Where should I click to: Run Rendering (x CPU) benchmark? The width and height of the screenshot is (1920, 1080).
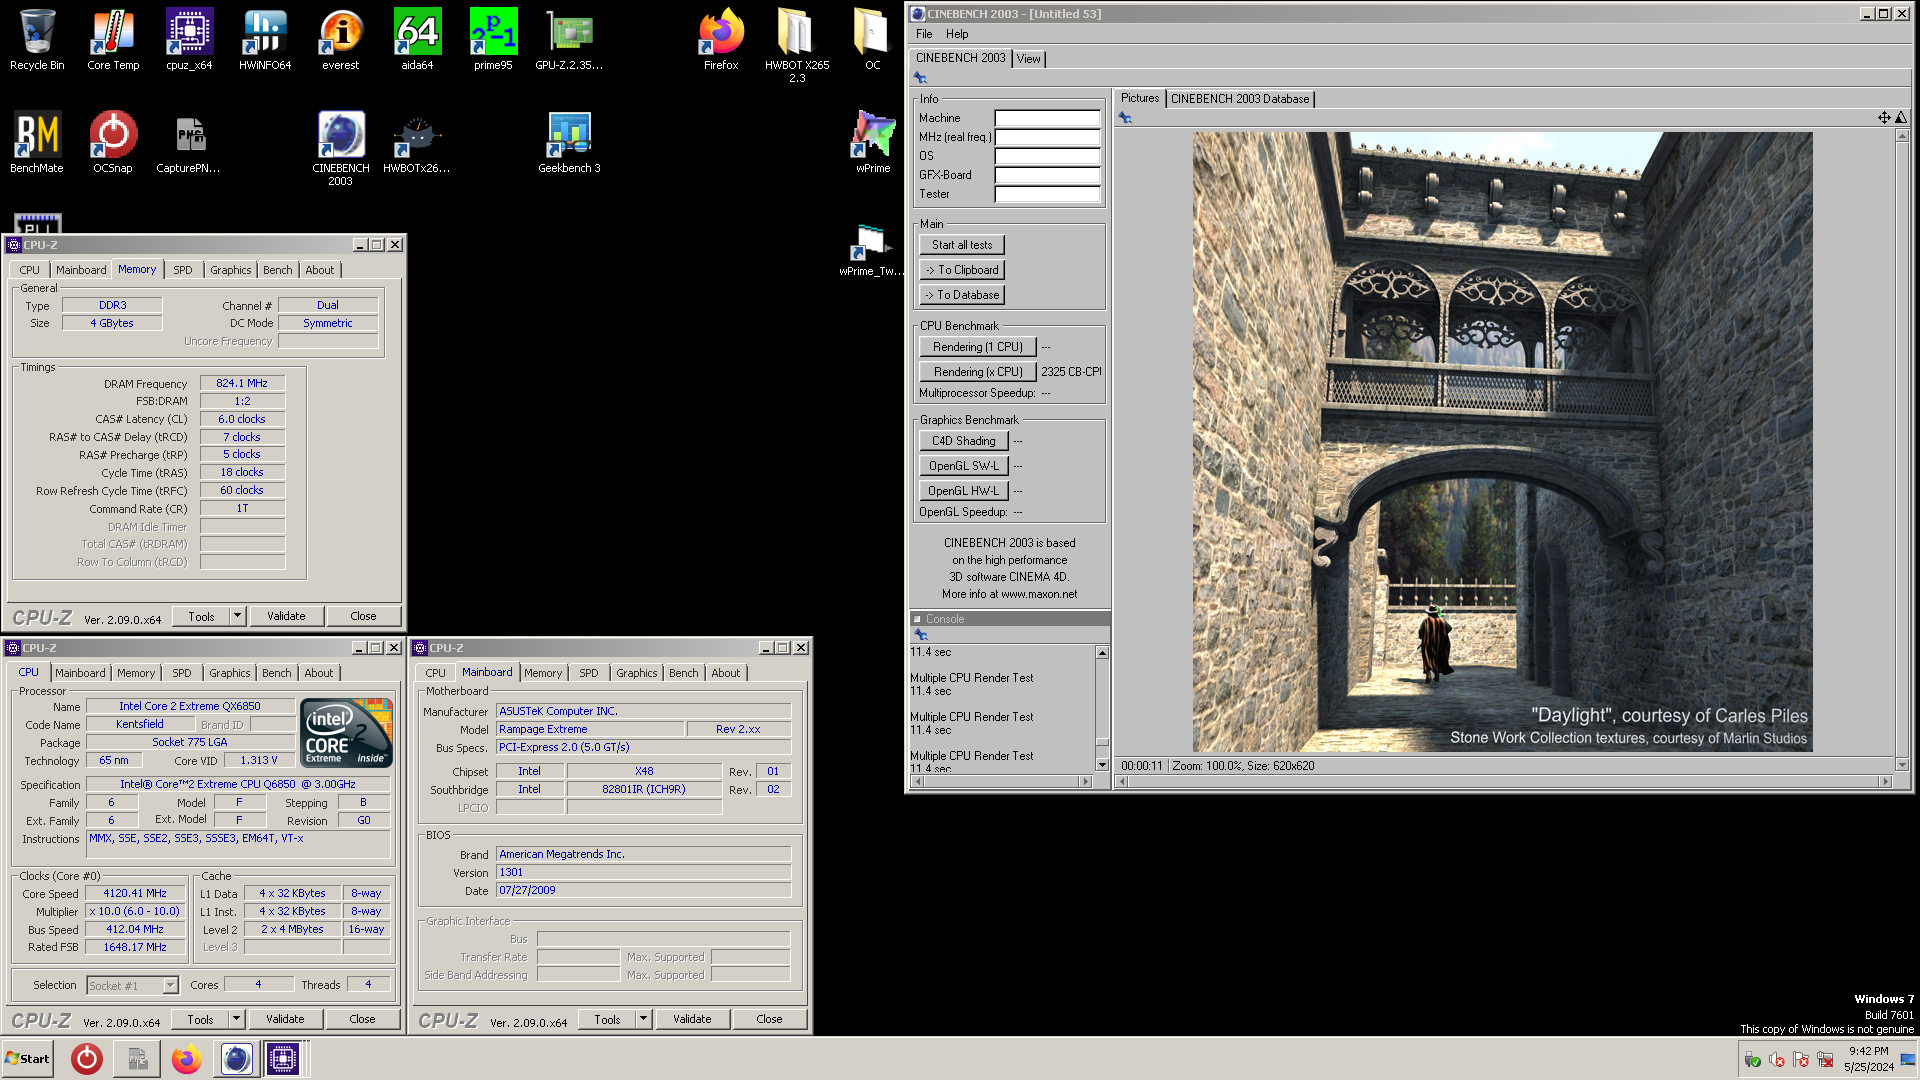[x=978, y=372]
